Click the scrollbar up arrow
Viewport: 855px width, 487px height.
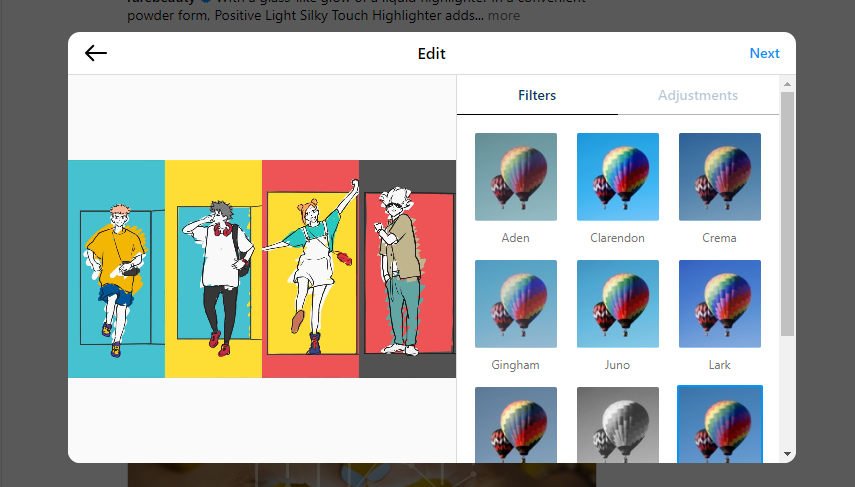click(x=787, y=84)
